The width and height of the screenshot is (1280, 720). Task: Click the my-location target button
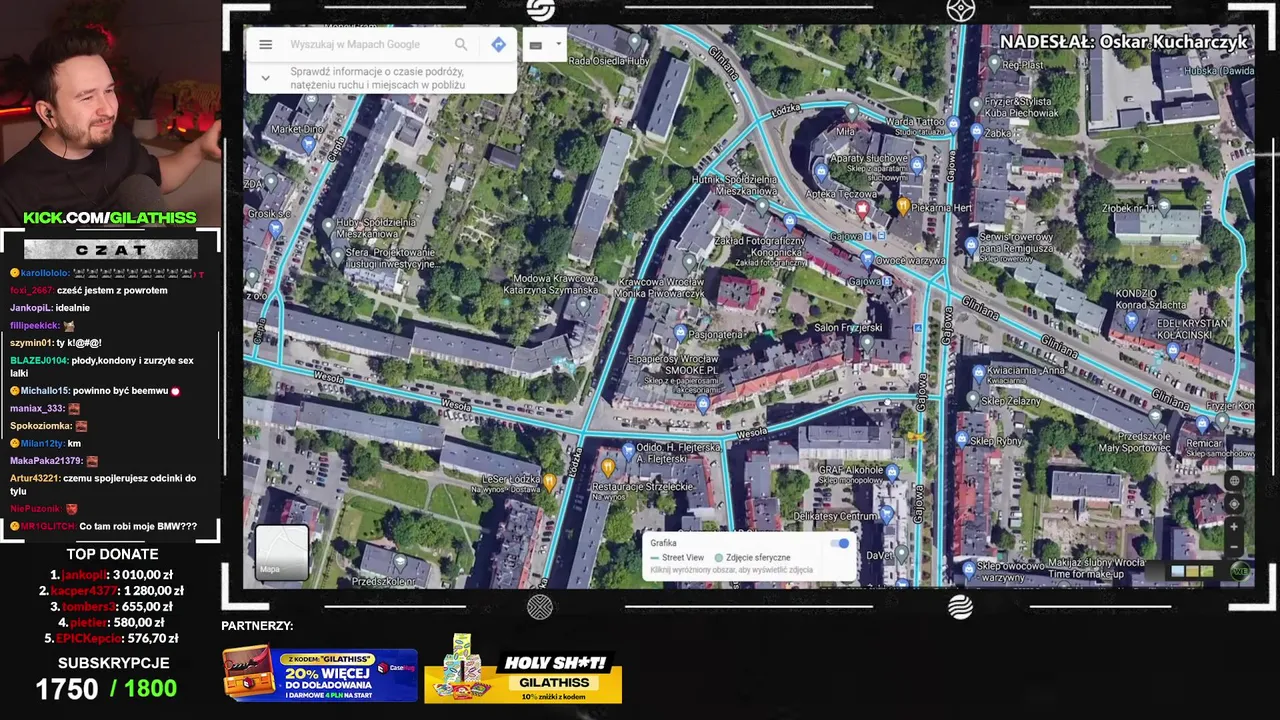1234,504
